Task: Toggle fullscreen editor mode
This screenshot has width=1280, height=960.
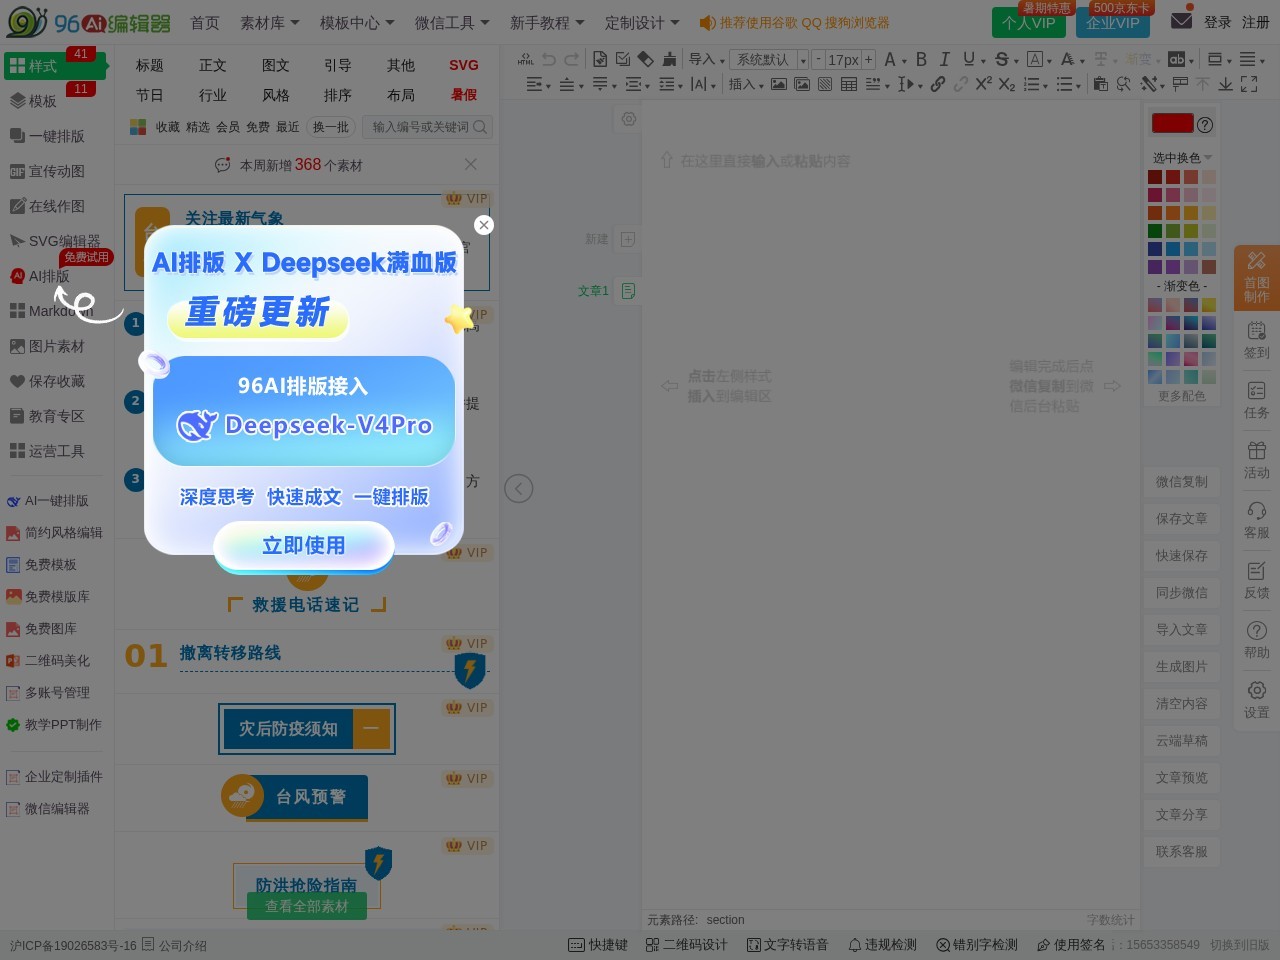Action: pyautogui.click(x=1249, y=84)
